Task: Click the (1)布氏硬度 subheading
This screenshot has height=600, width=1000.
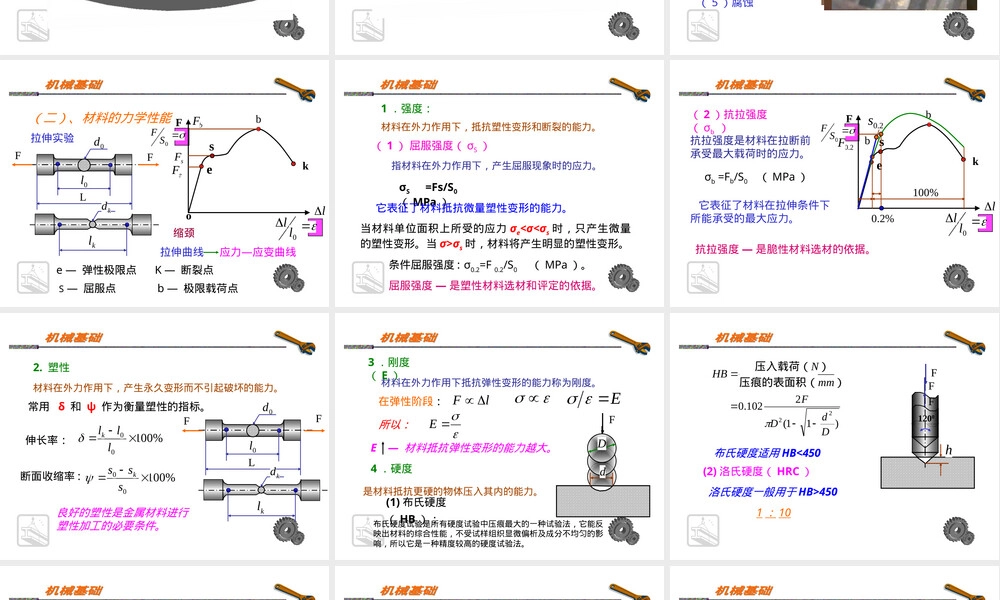Action: 416,502
